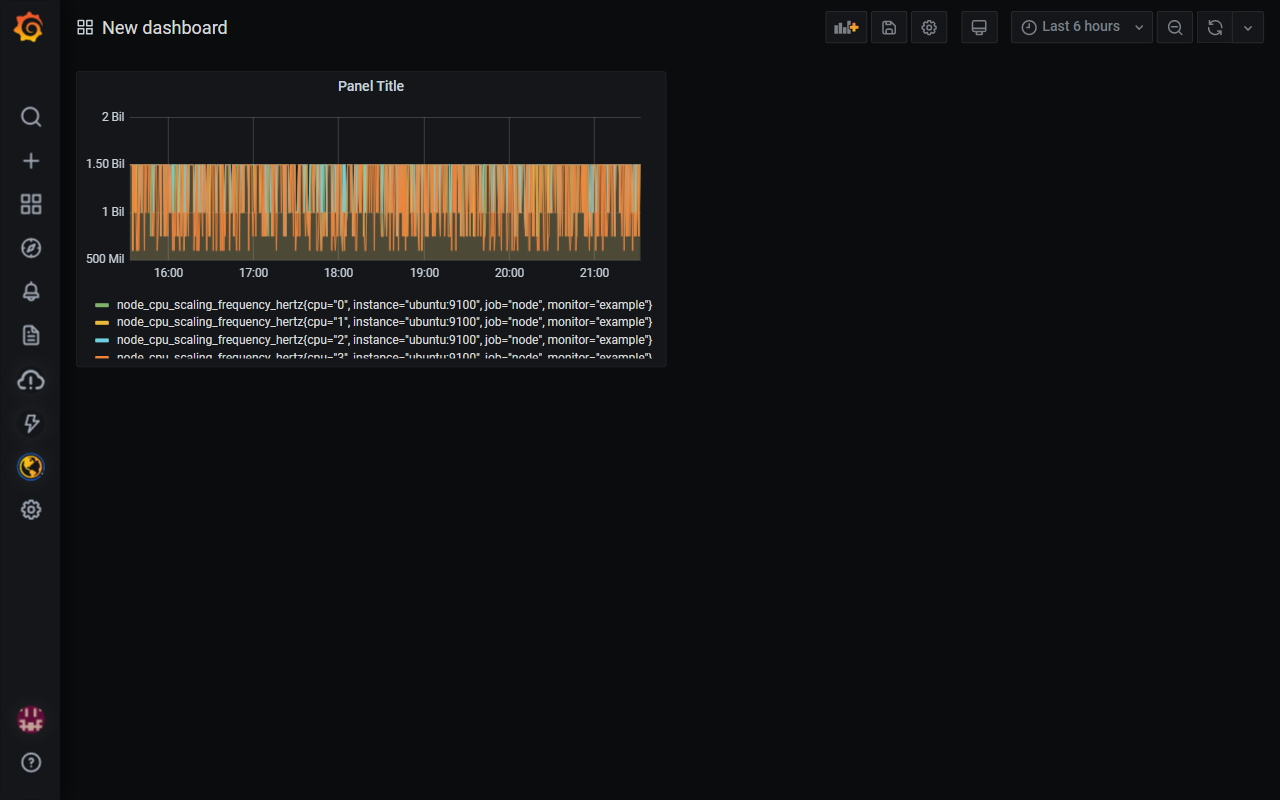Click the Add panel toolbar icon

(x=846, y=27)
